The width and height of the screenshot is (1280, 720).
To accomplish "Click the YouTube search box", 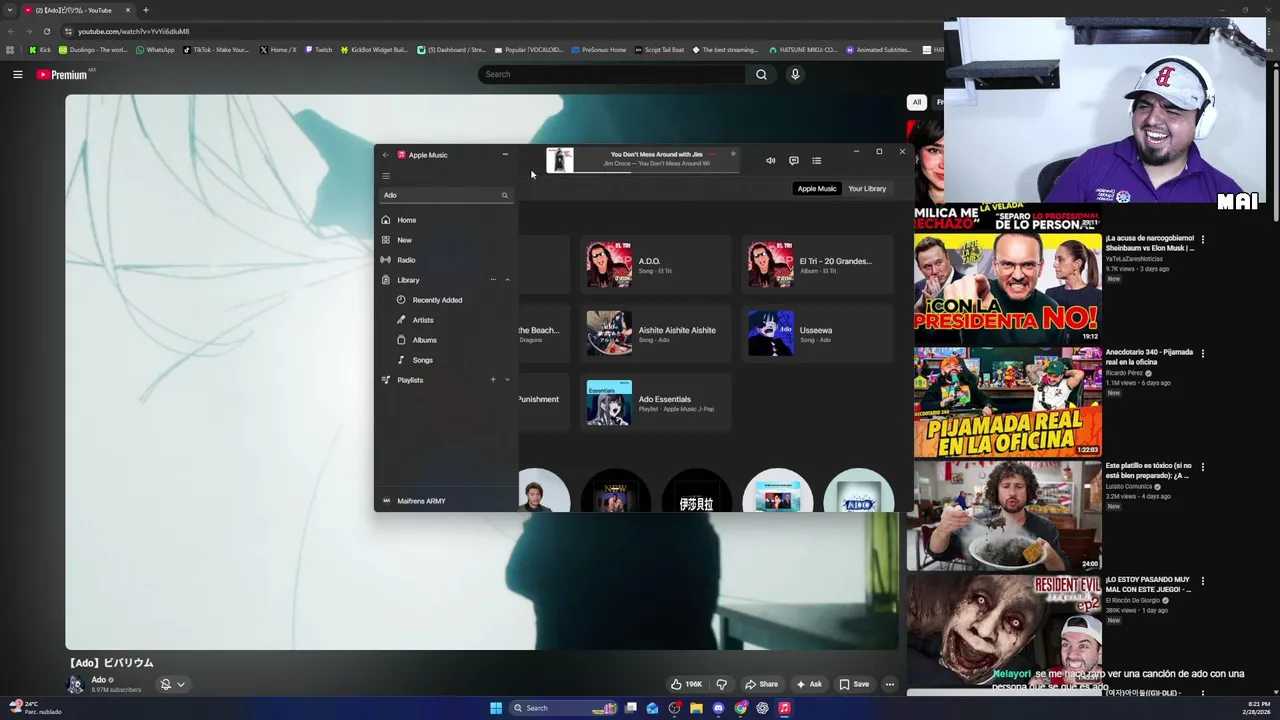I will [x=612, y=74].
